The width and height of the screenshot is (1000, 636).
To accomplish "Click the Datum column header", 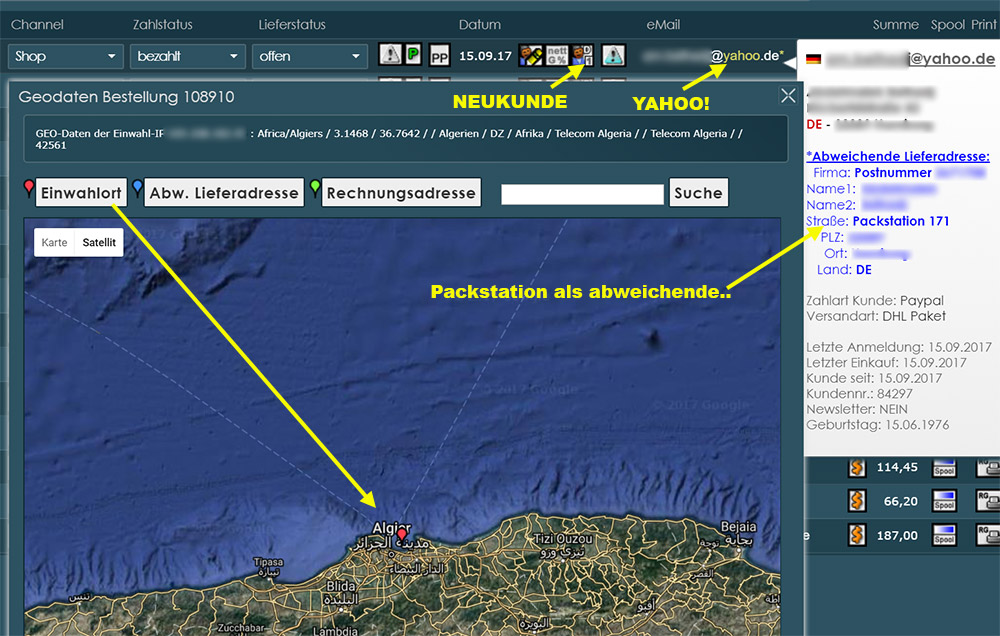I will [x=480, y=25].
